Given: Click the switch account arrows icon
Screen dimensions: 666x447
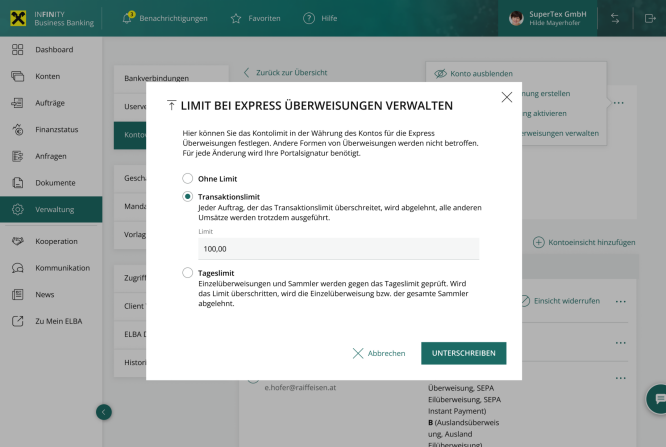Looking at the screenshot, I should click(614, 18).
